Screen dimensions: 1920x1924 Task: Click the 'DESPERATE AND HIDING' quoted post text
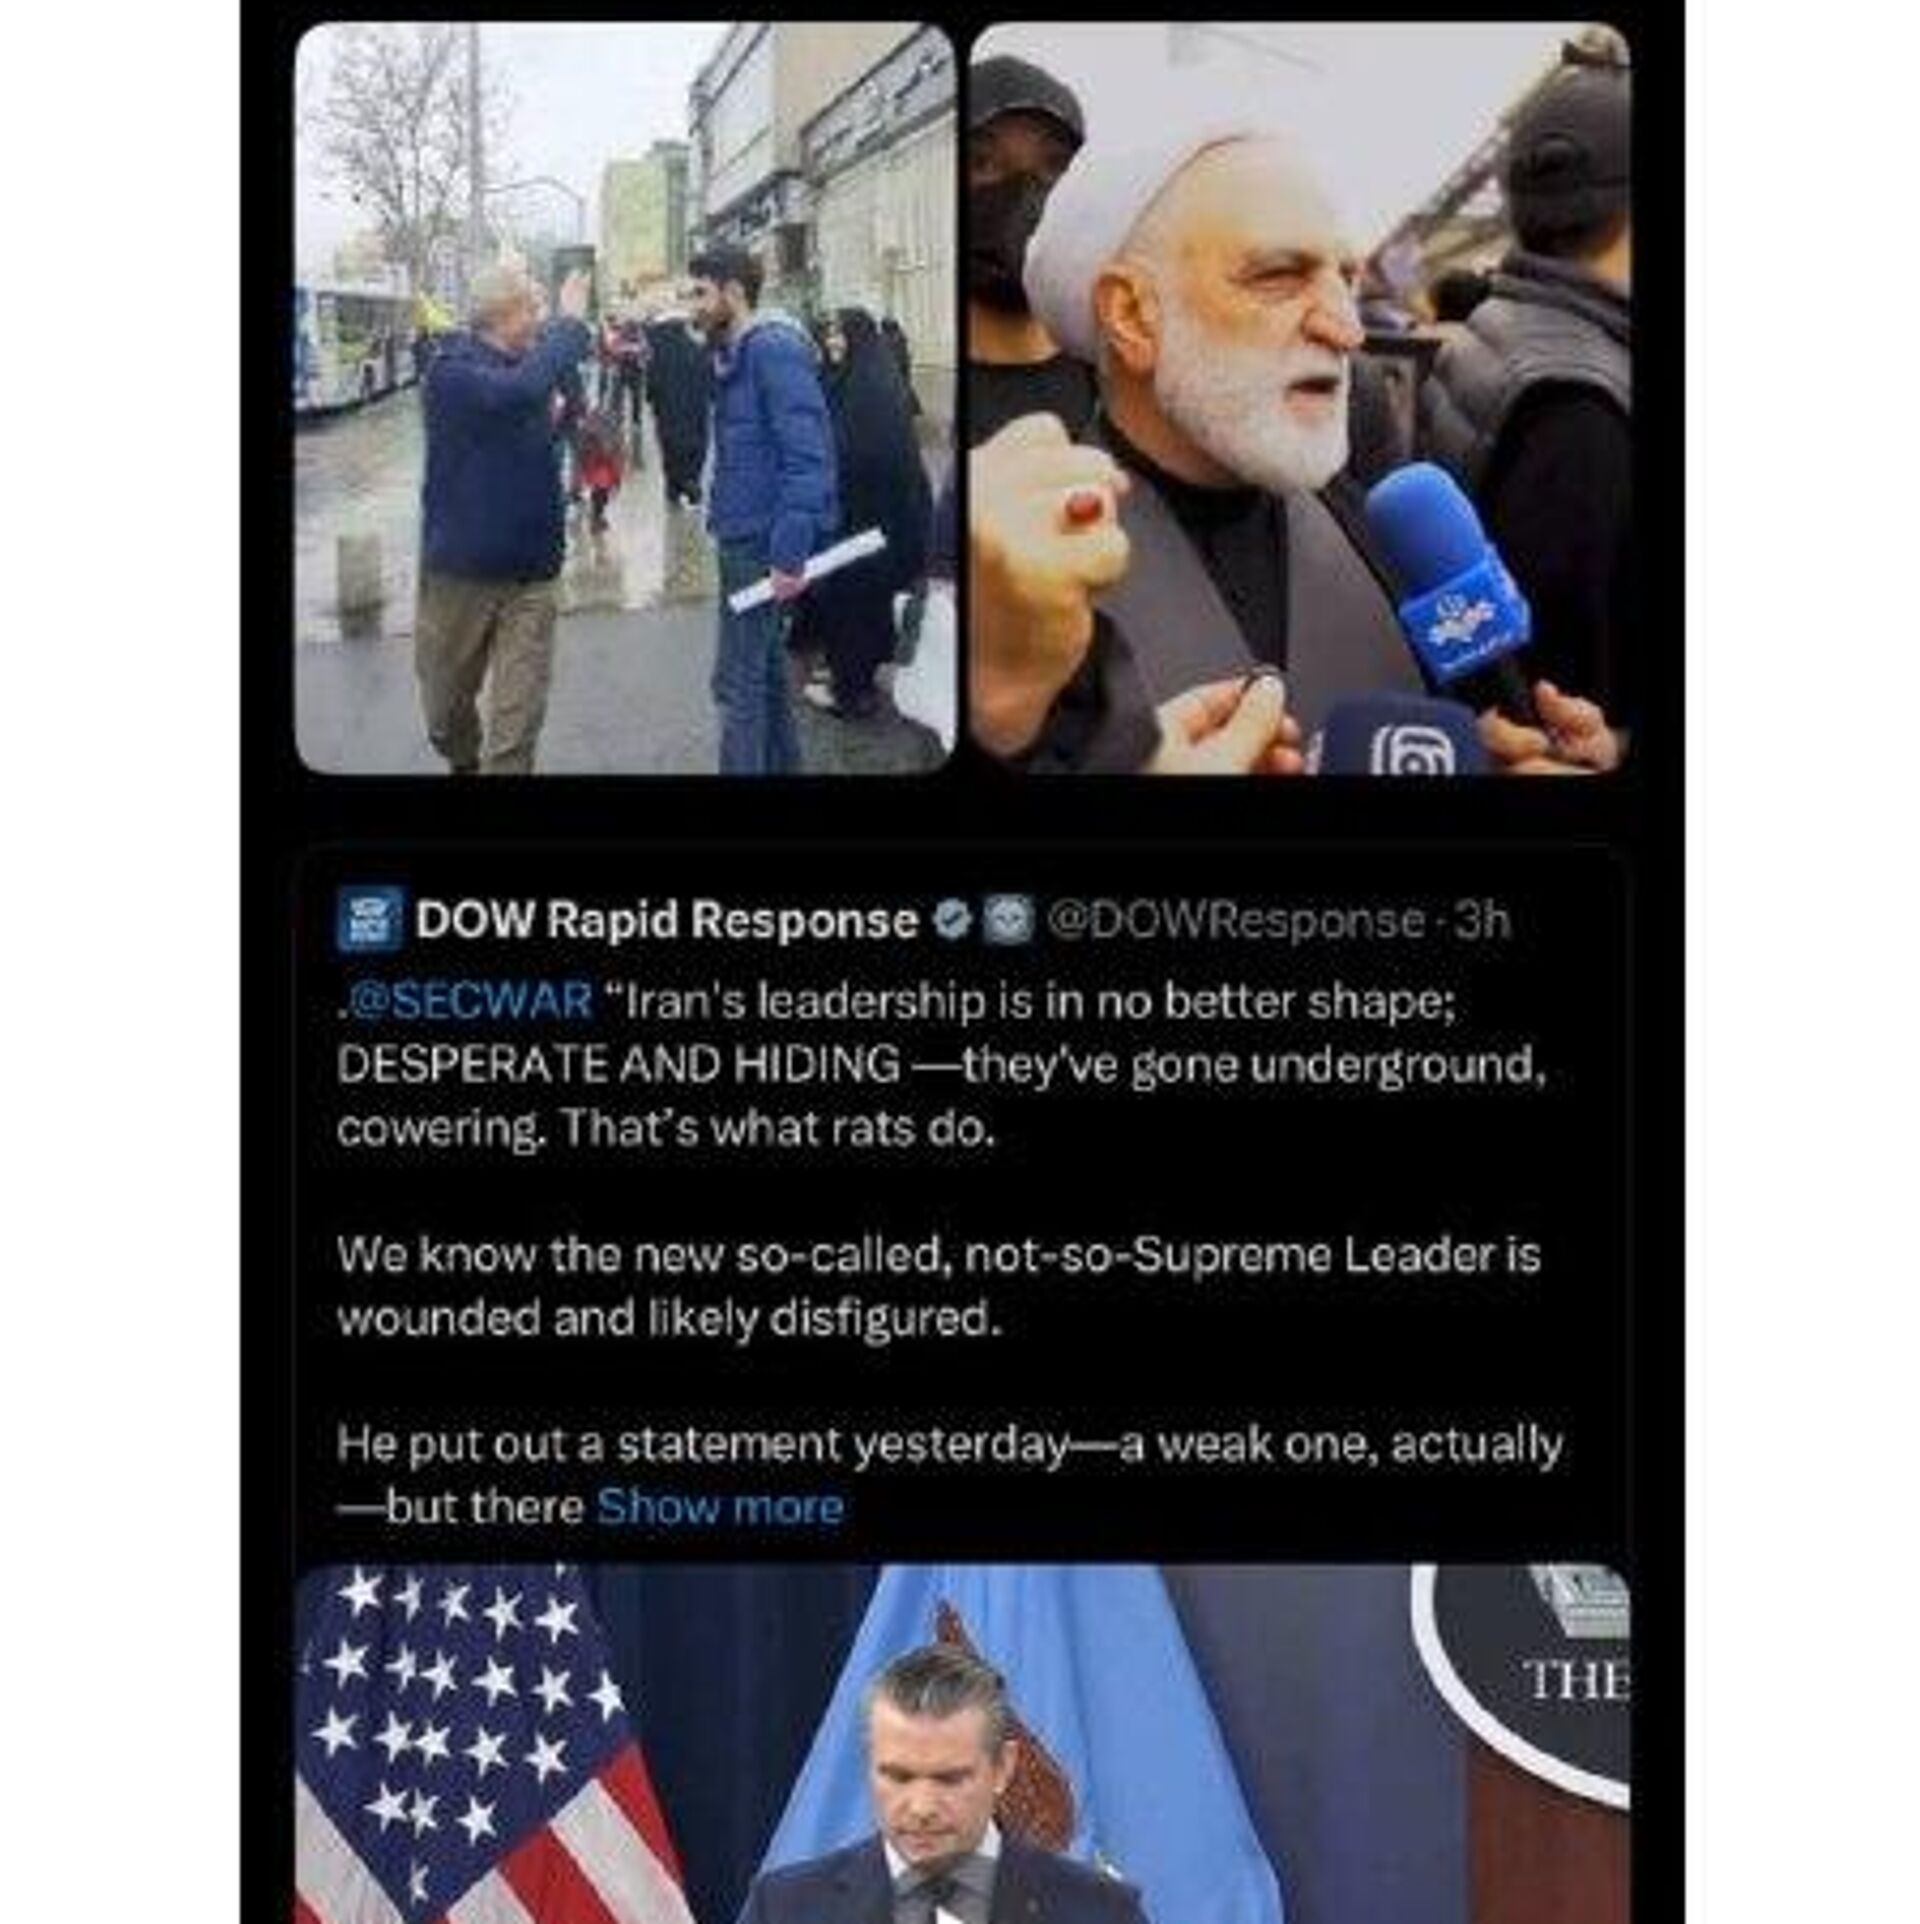pyautogui.click(x=940, y=1065)
